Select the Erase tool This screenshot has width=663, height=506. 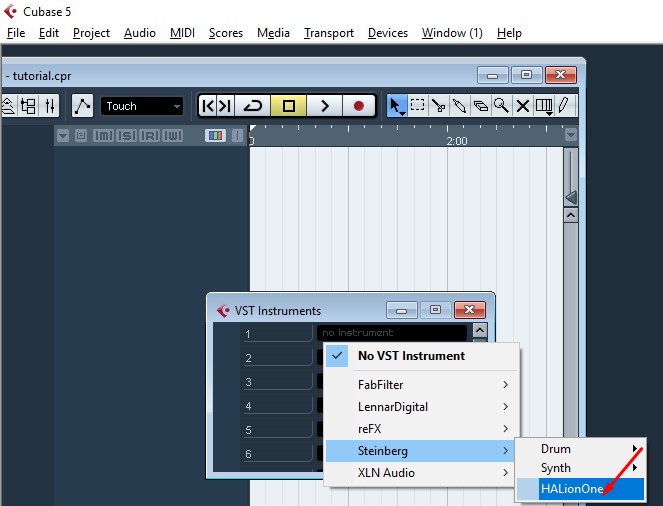[x=480, y=106]
